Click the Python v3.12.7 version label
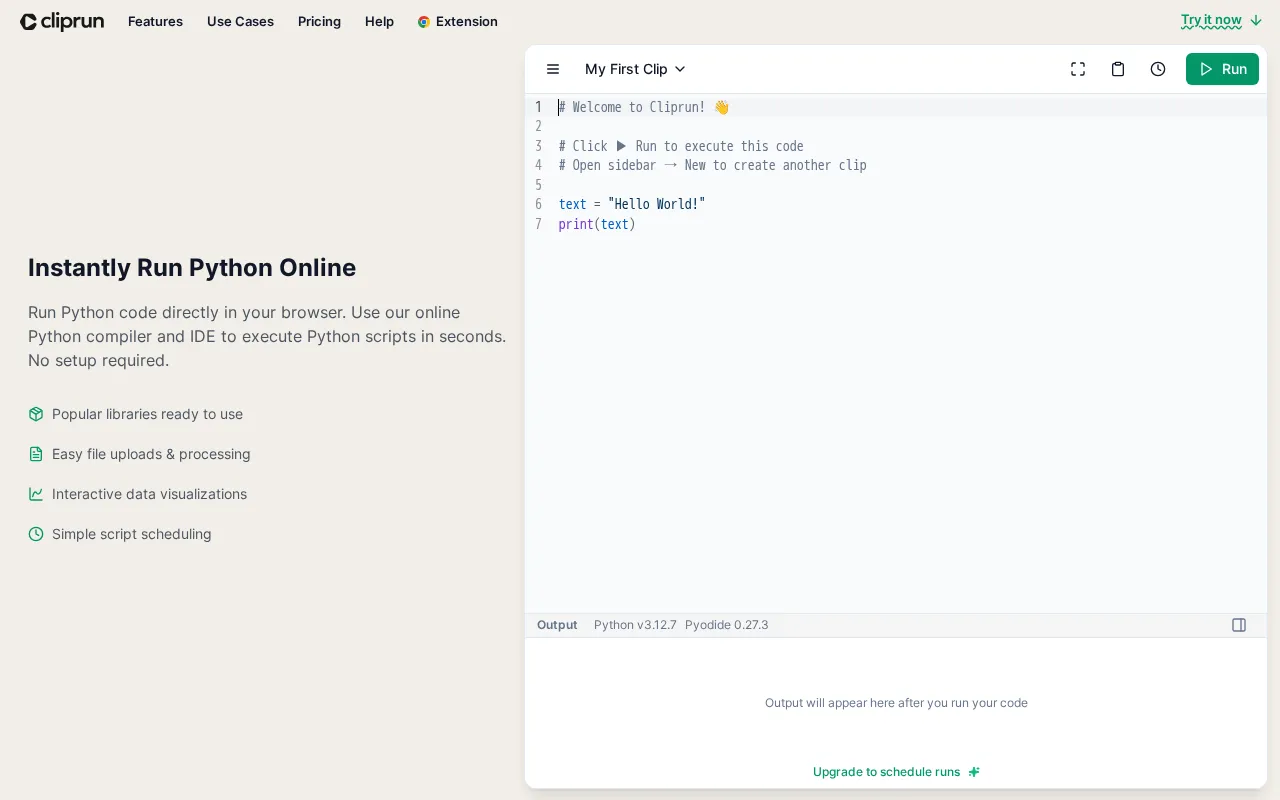 635,625
